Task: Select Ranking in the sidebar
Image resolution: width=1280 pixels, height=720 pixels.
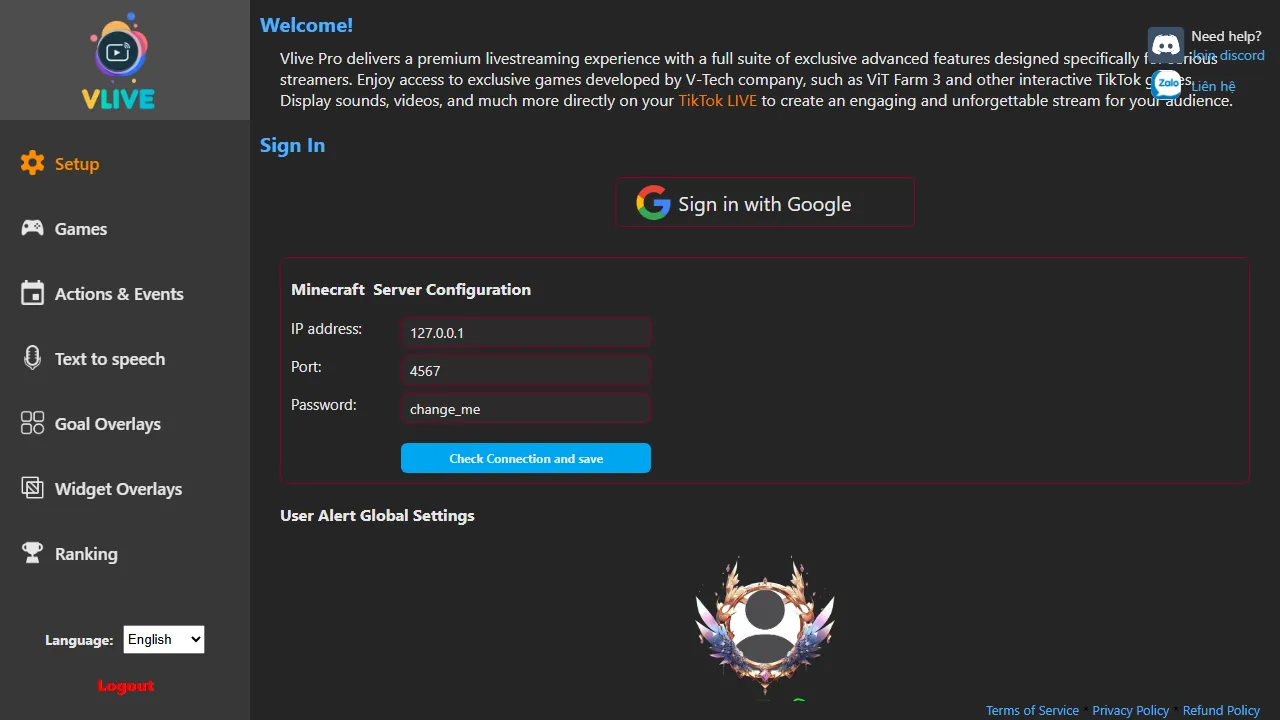Action: 86,554
